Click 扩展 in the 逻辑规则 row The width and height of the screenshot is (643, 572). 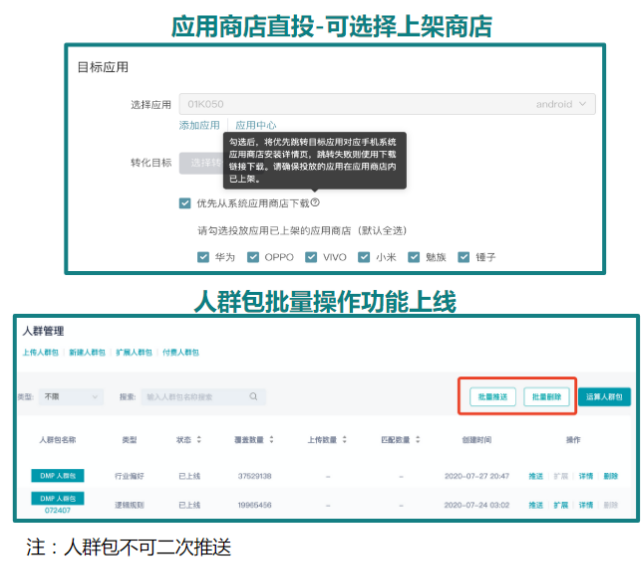[x=561, y=505]
